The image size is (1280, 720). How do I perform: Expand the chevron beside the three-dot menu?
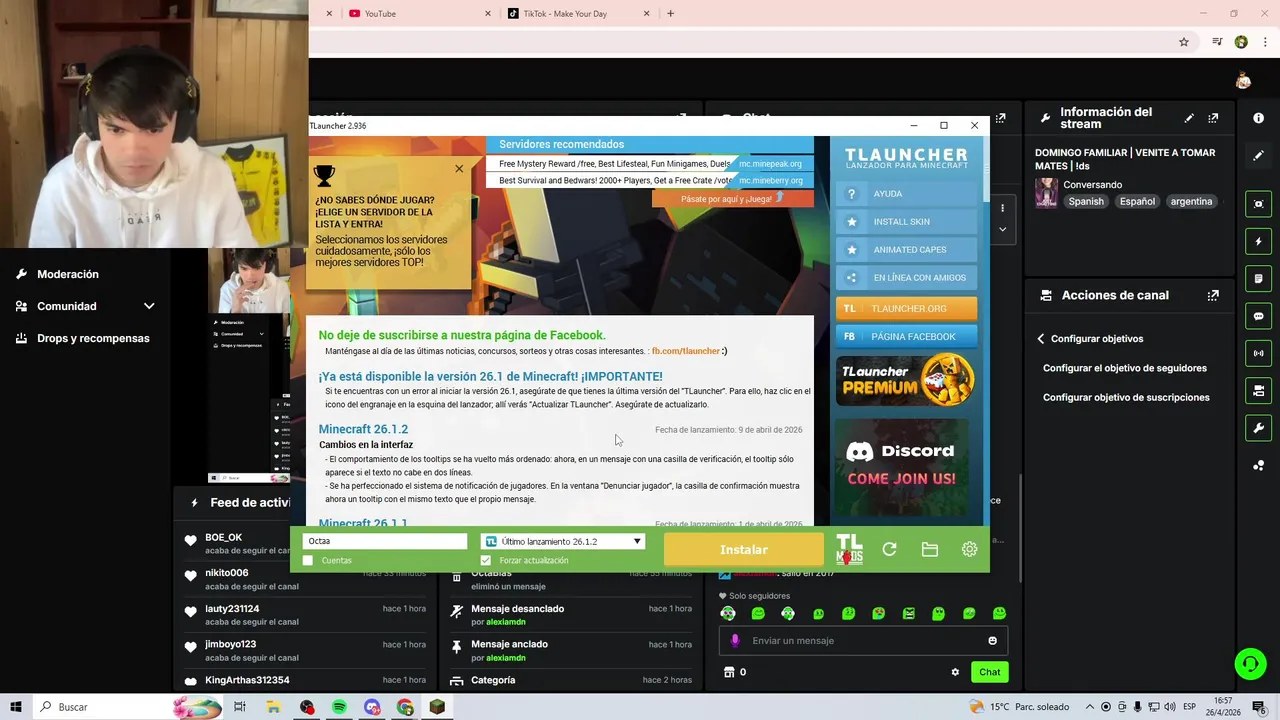click(1002, 229)
